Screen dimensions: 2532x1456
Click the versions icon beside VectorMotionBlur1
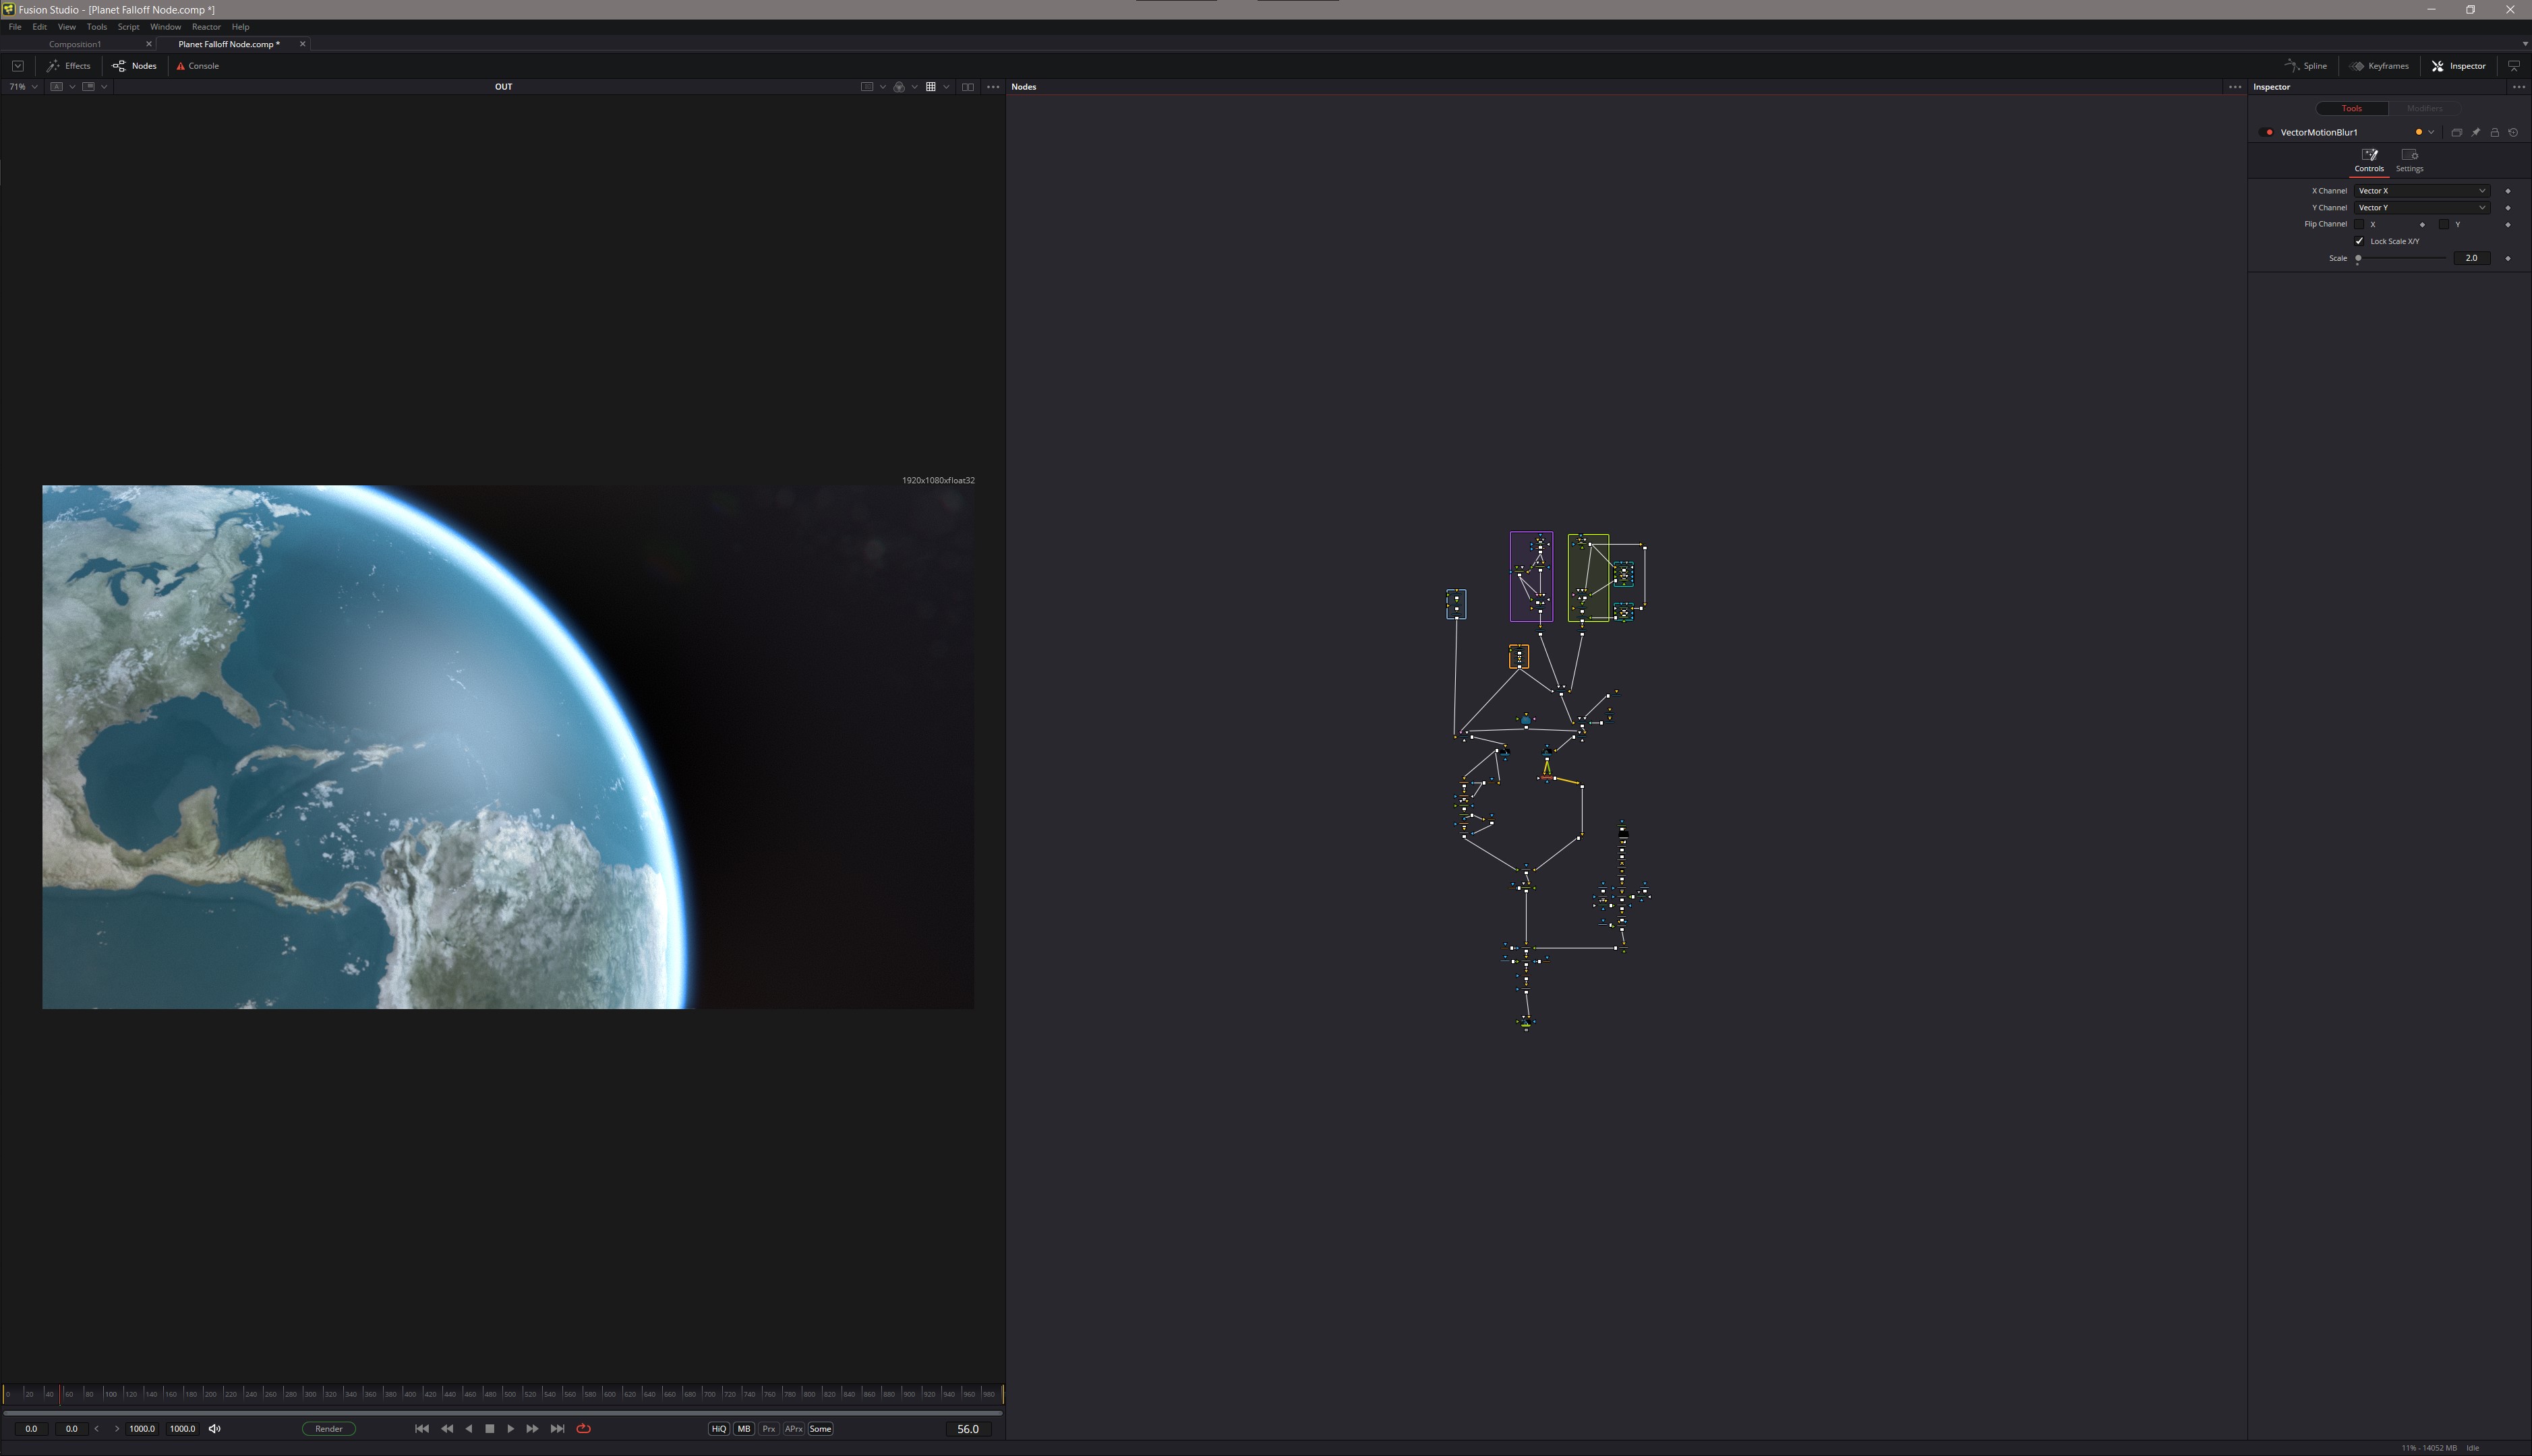[2457, 132]
